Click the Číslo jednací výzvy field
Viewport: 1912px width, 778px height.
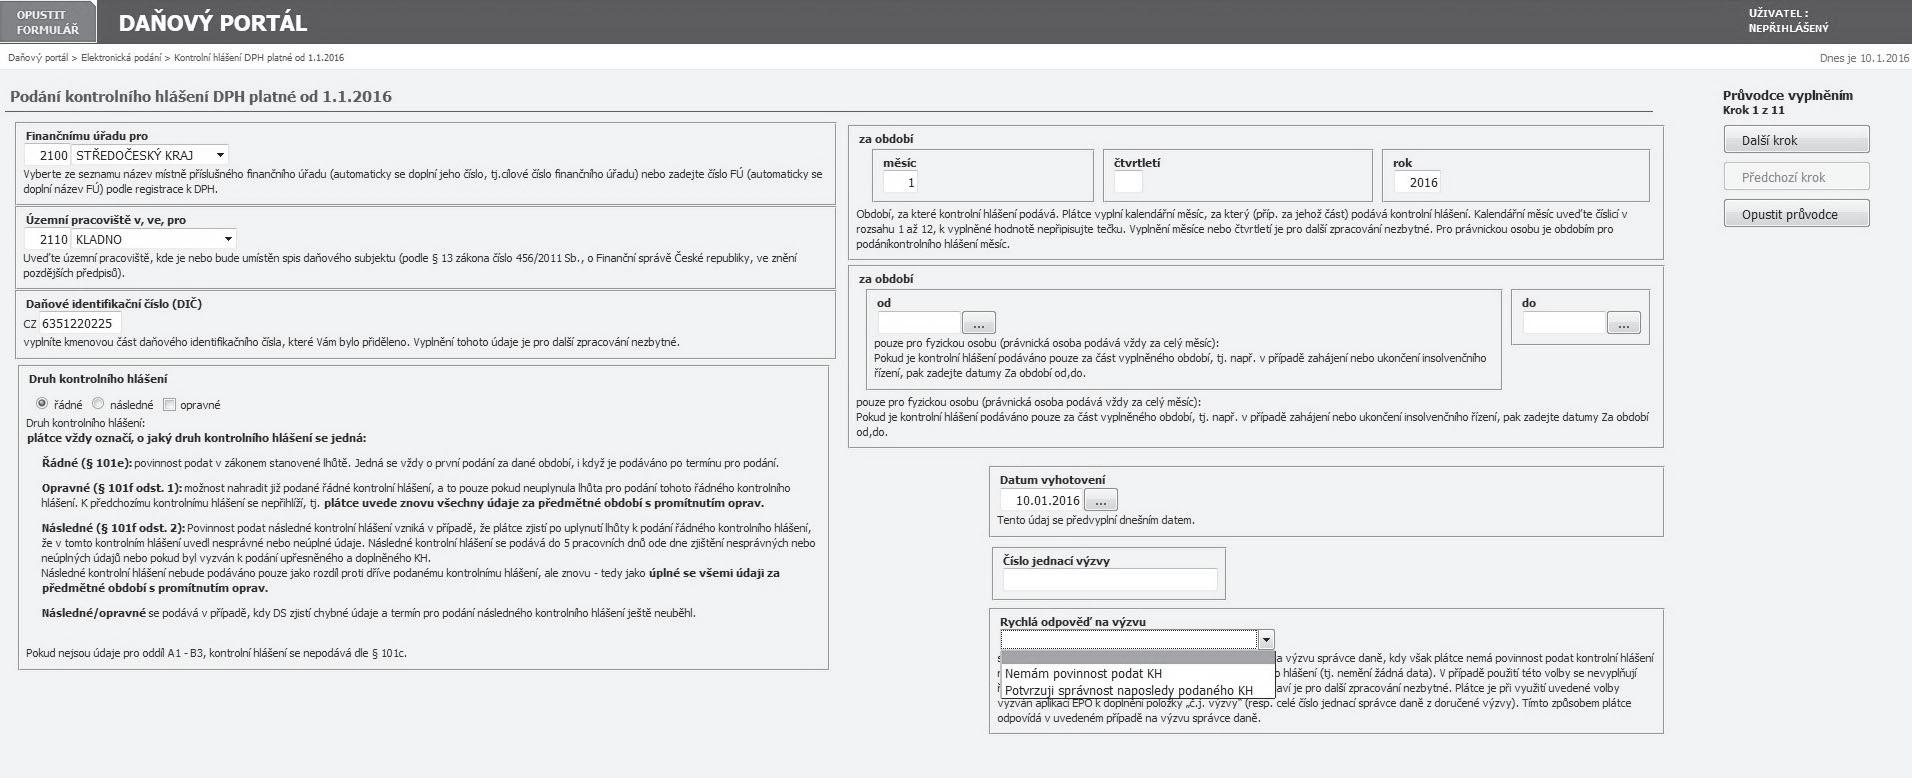click(x=1110, y=579)
